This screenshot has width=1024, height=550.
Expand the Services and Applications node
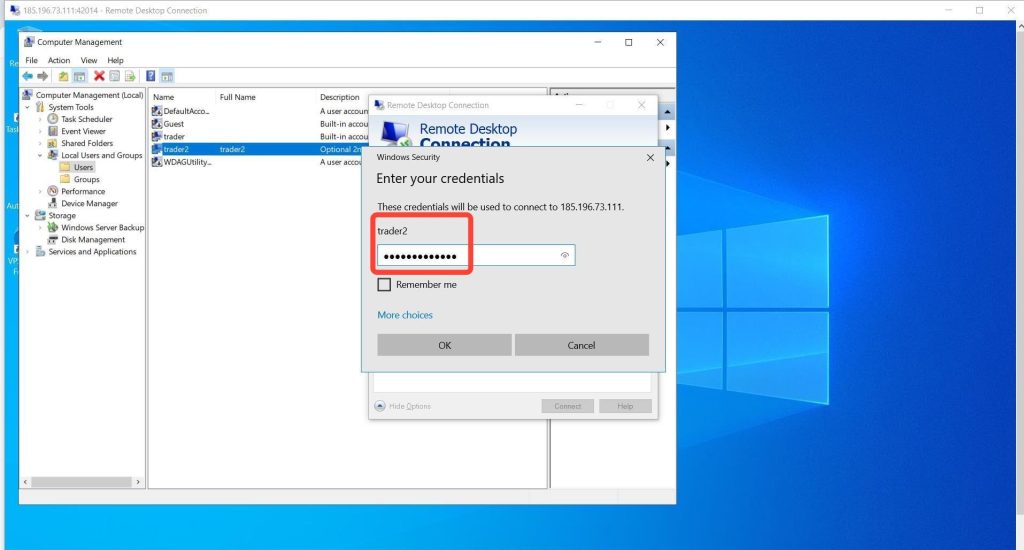pyautogui.click(x=28, y=252)
